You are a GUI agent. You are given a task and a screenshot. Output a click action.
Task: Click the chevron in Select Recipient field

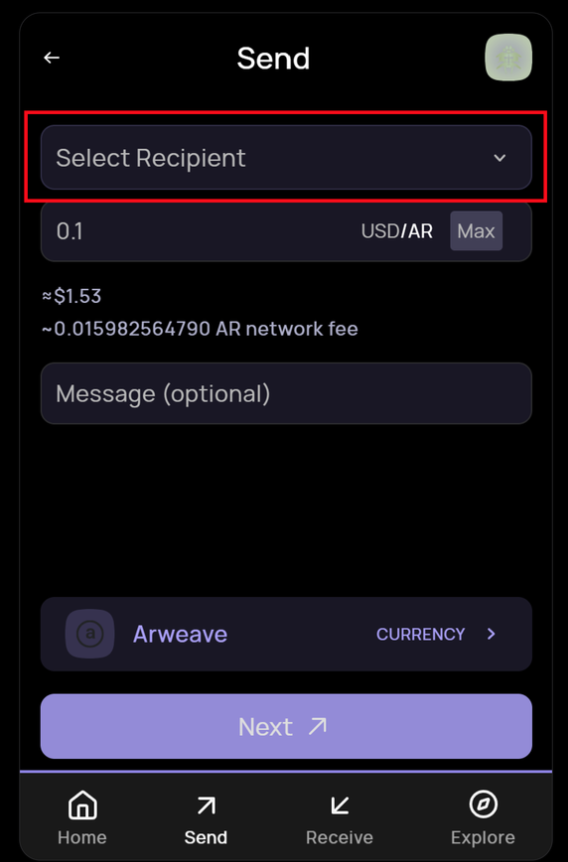pyautogui.click(x=499, y=158)
